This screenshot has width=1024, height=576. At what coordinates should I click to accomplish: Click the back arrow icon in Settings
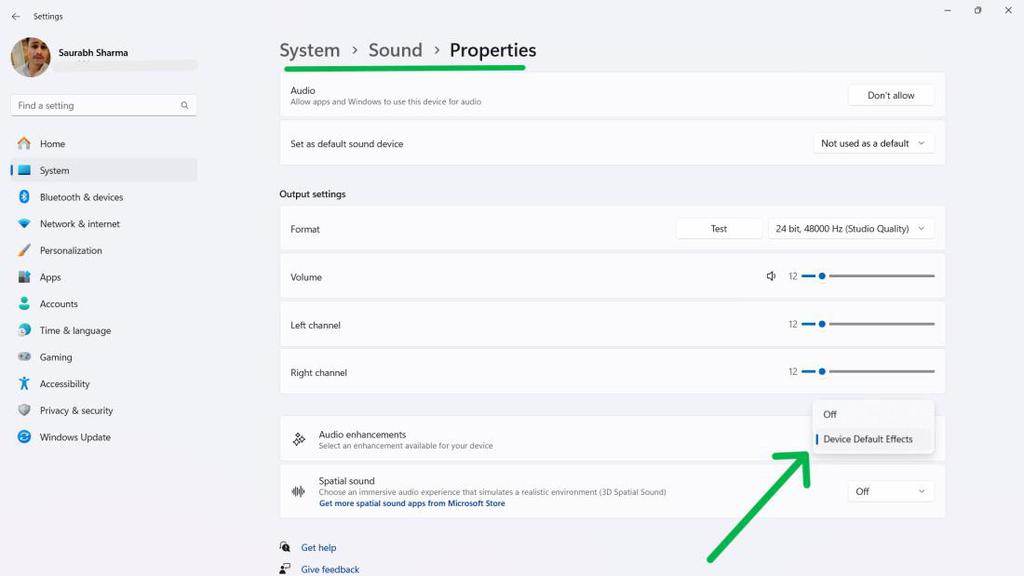[x=15, y=17]
